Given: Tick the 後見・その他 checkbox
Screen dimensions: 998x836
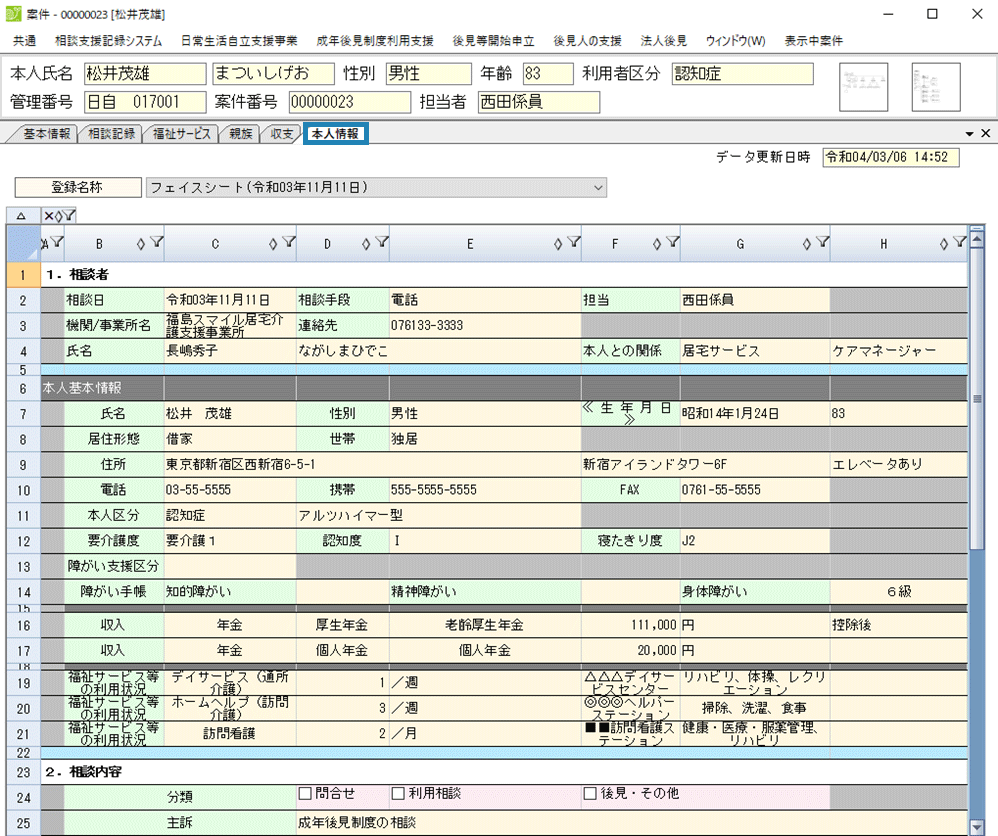Looking at the screenshot, I should click(590, 794).
